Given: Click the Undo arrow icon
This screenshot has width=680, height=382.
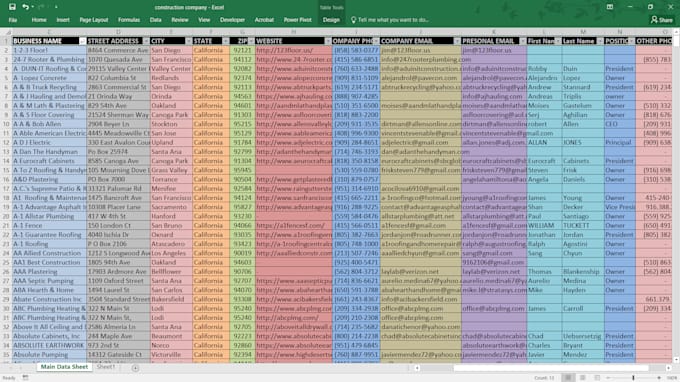Looking at the screenshot, I should (25, 7).
